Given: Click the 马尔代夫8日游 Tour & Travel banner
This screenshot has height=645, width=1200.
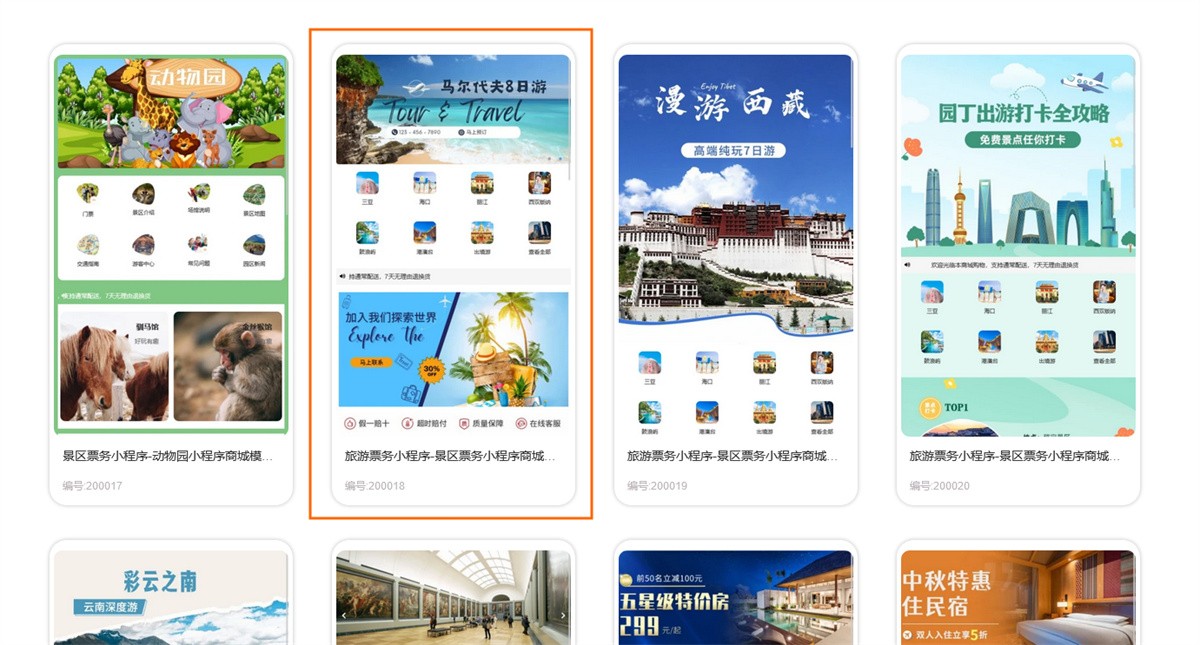Looking at the screenshot, I should tap(453, 109).
